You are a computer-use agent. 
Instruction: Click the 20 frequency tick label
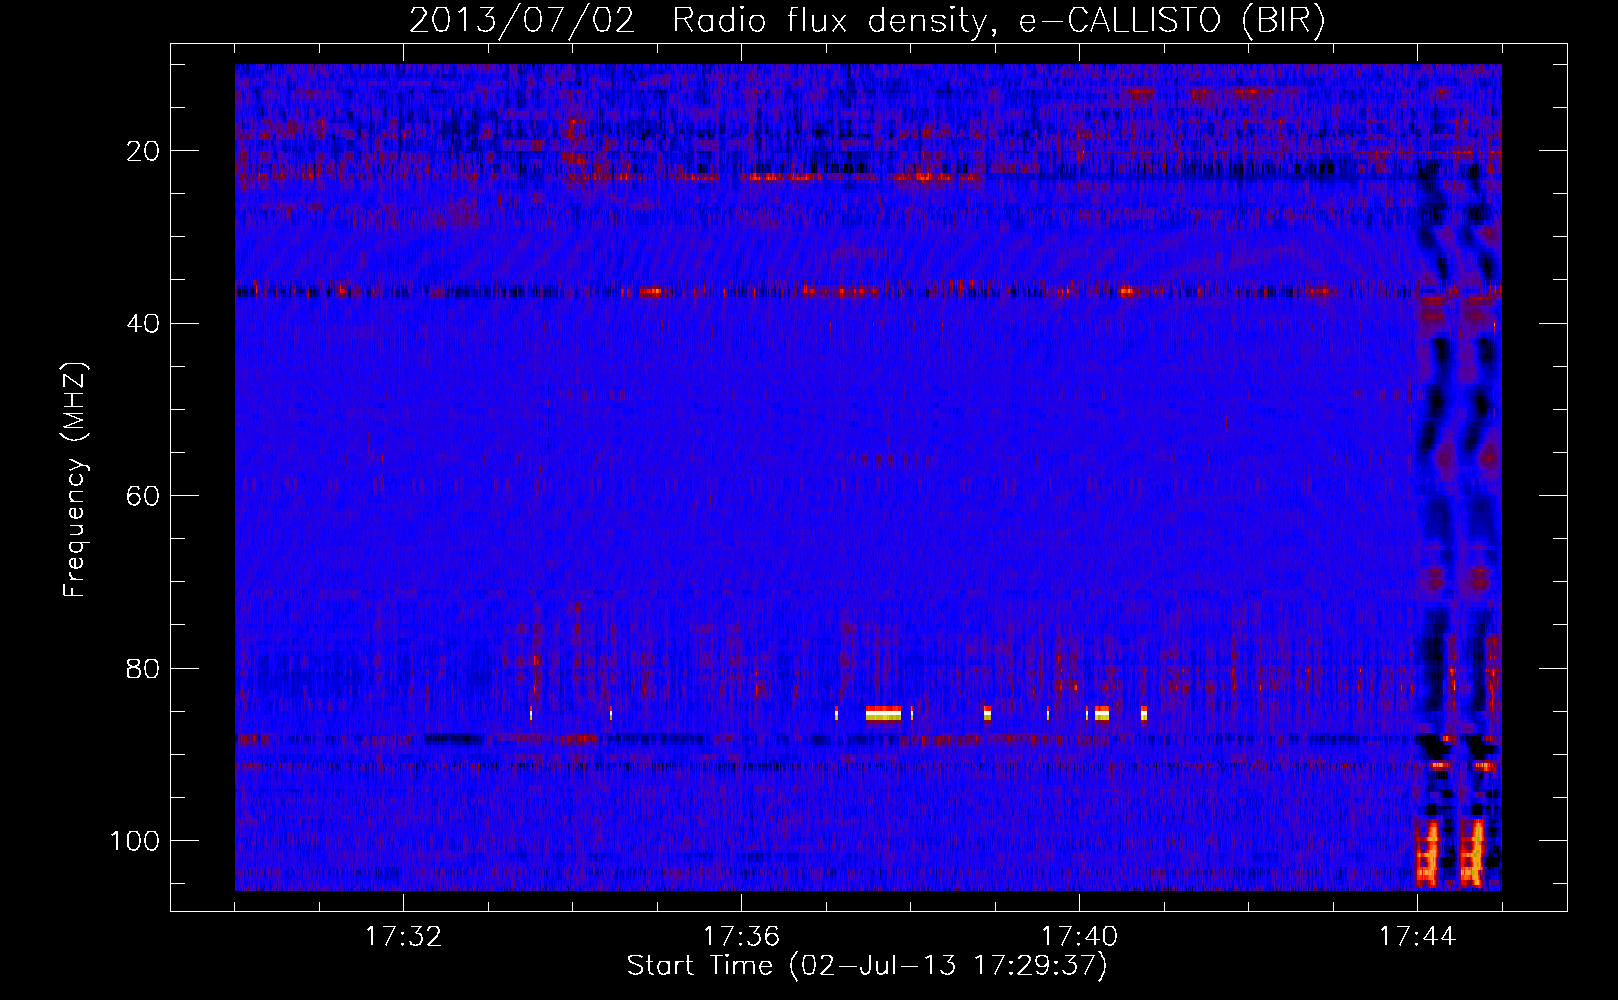144,151
